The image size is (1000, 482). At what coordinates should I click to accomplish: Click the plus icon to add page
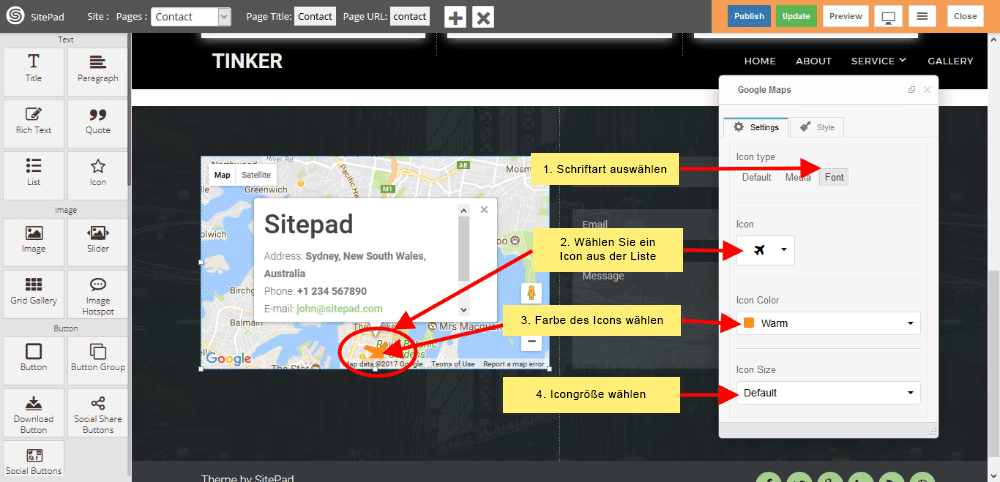click(455, 17)
